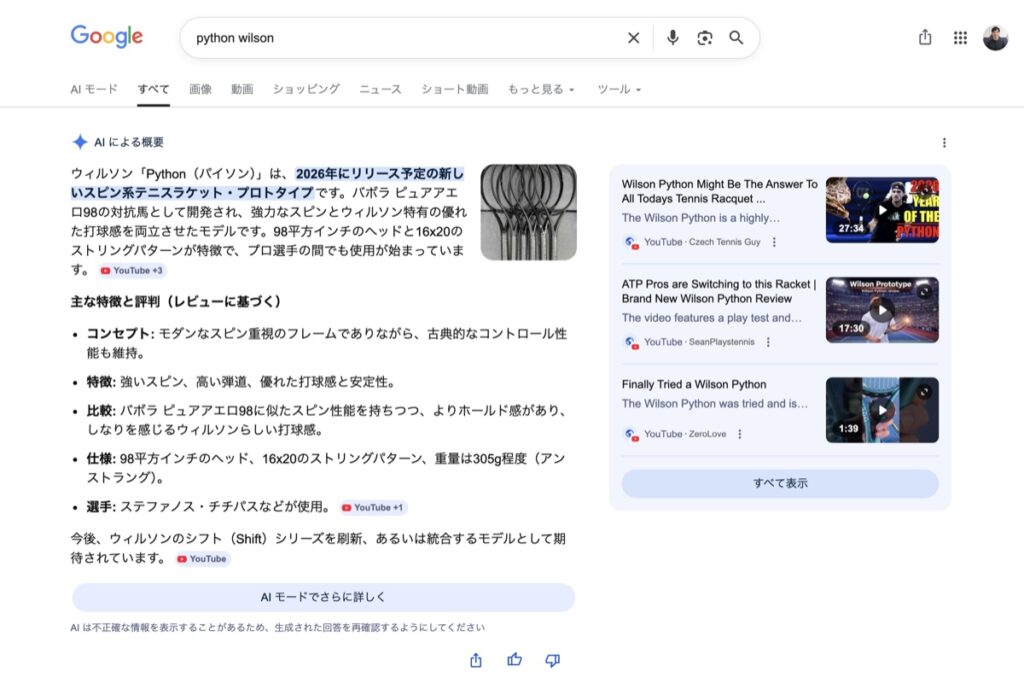Click the AI による概要 label
The width and height of the screenshot is (1024, 689).
[129, 142]
